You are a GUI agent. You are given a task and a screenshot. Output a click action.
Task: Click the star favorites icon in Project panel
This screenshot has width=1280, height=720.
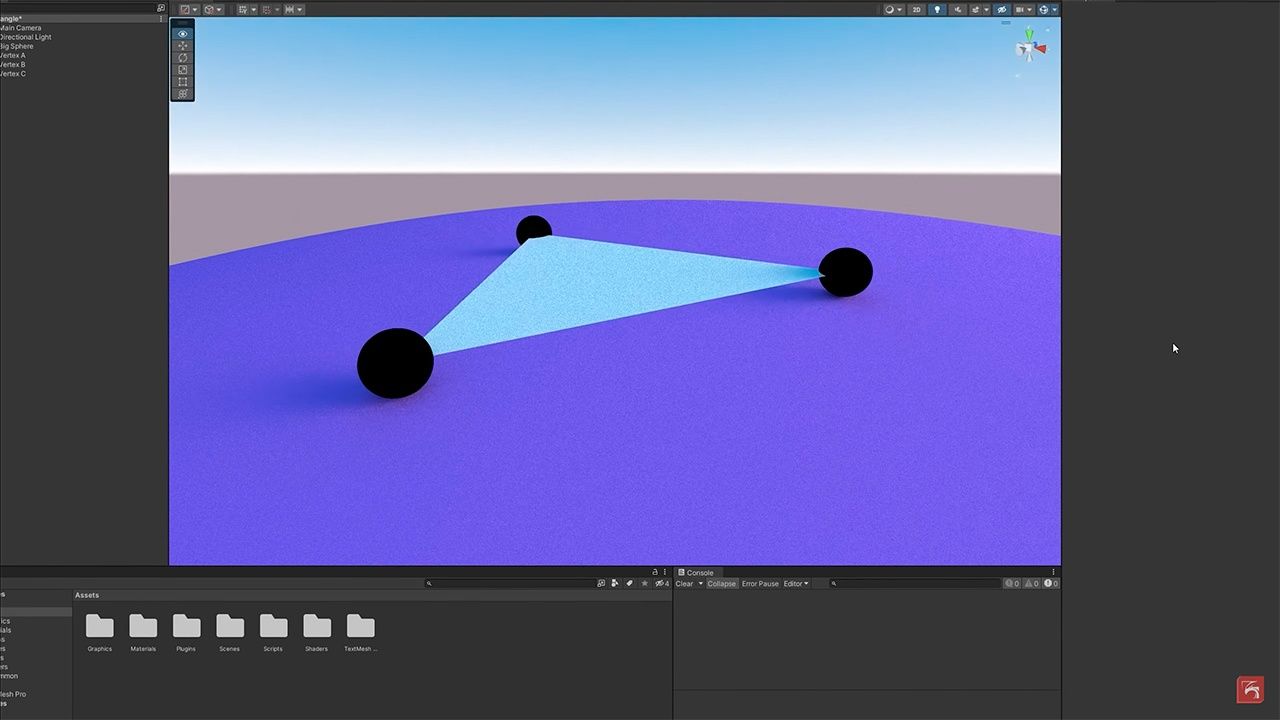645,583
